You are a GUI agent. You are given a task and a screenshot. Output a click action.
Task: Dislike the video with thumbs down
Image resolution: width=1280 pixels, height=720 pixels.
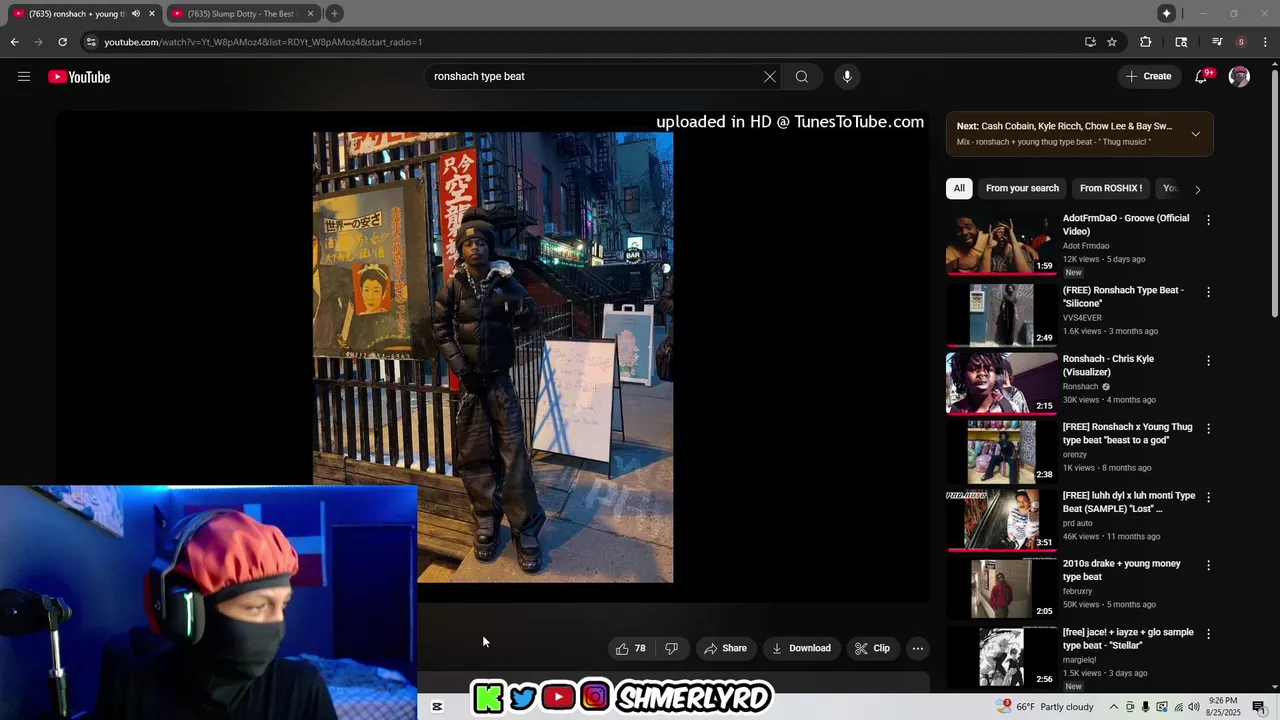(671, 648)
